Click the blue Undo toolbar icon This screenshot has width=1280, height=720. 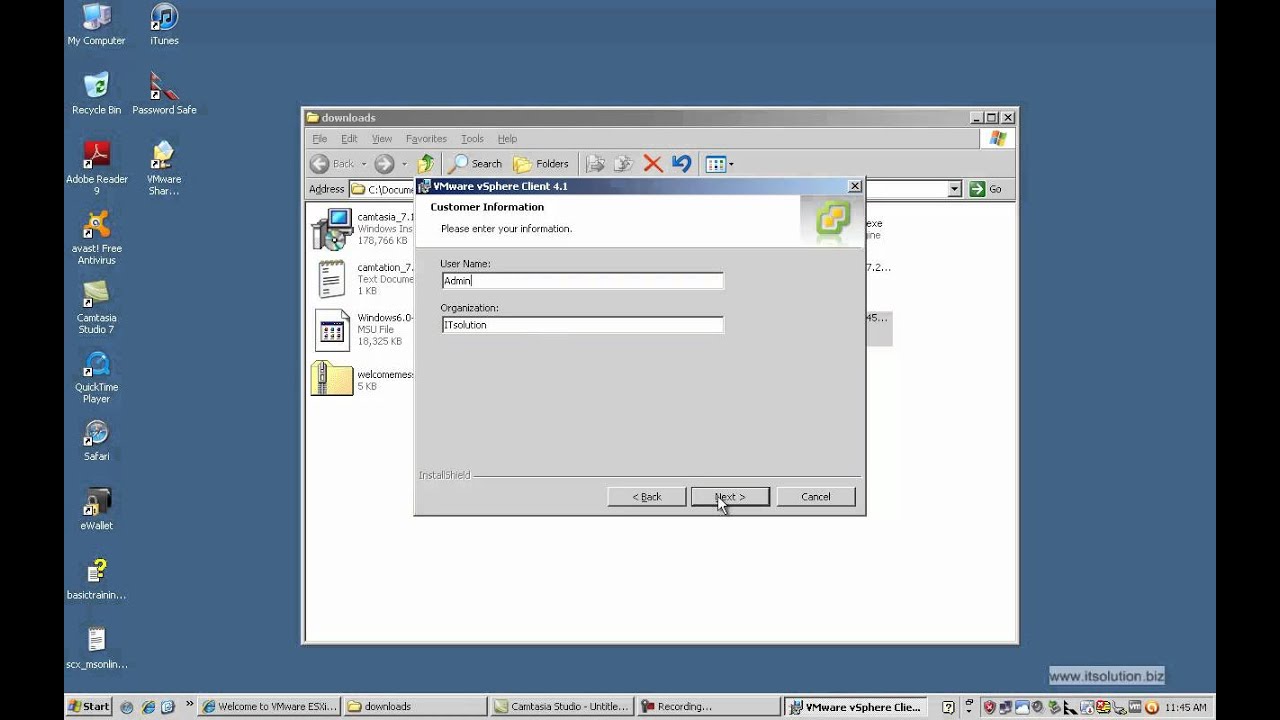click(682, 164)
